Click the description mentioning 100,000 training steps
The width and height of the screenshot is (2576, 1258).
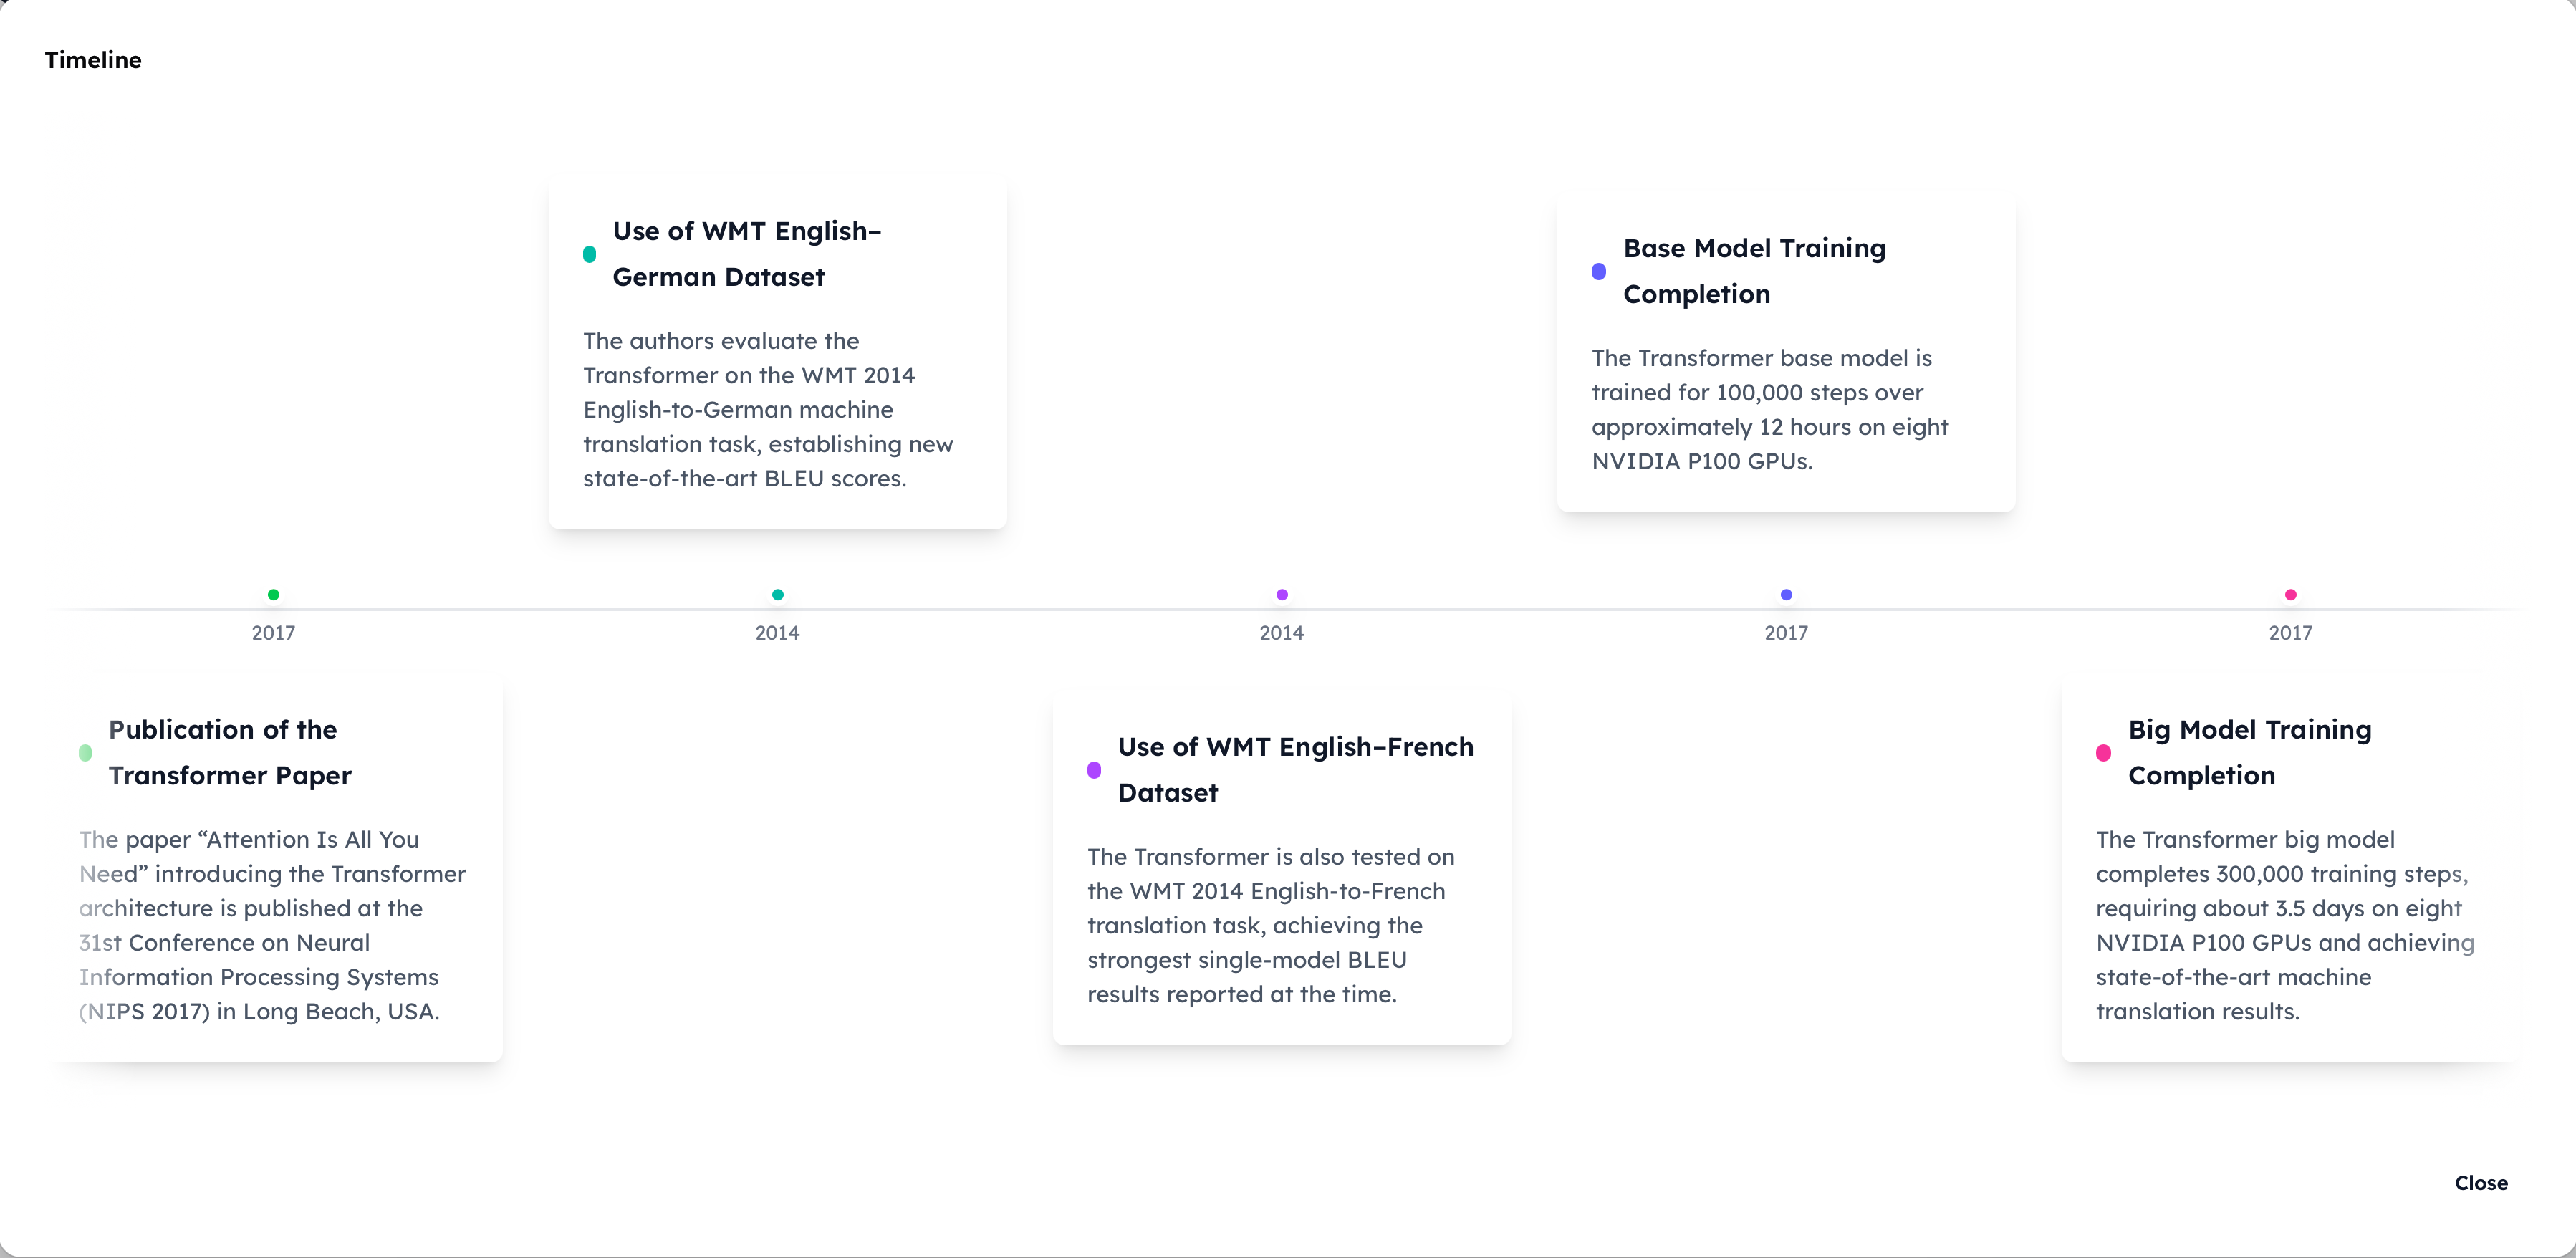pyautogui.click(x=1769, y=410)
